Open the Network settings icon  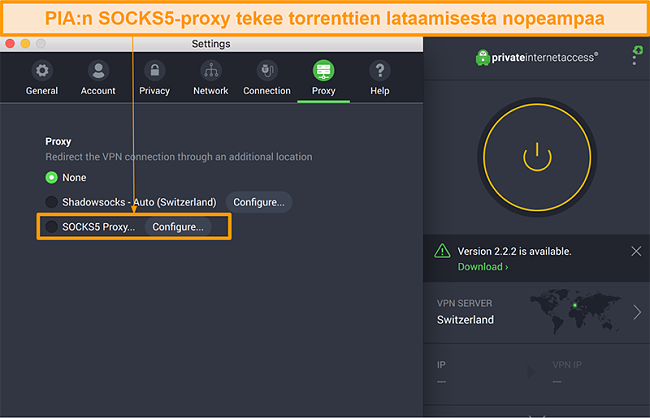[210, 71]
